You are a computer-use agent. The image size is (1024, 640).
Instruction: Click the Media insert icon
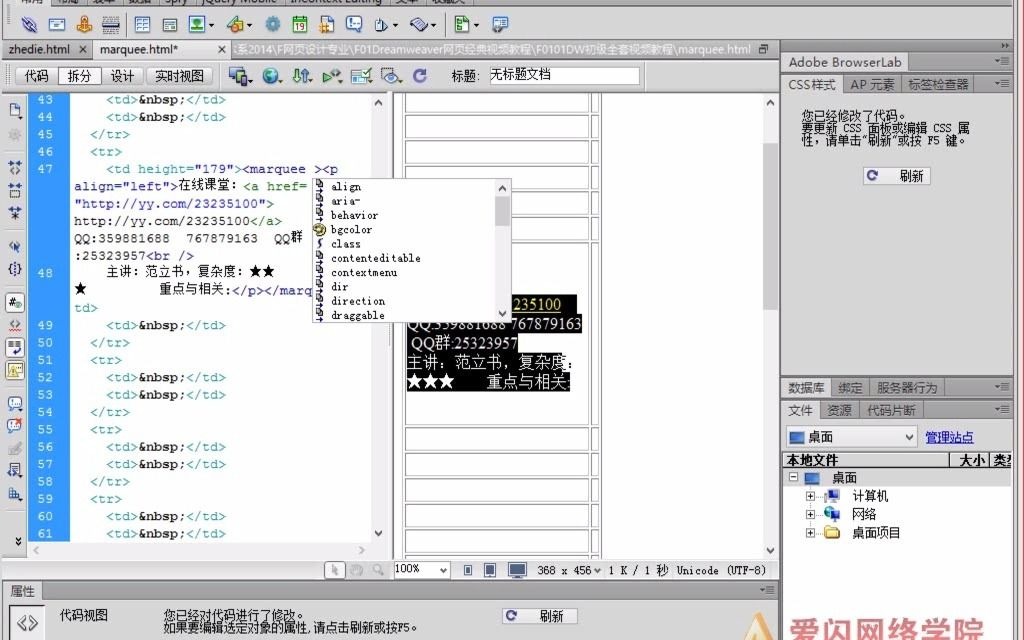(x=235, y=25)
